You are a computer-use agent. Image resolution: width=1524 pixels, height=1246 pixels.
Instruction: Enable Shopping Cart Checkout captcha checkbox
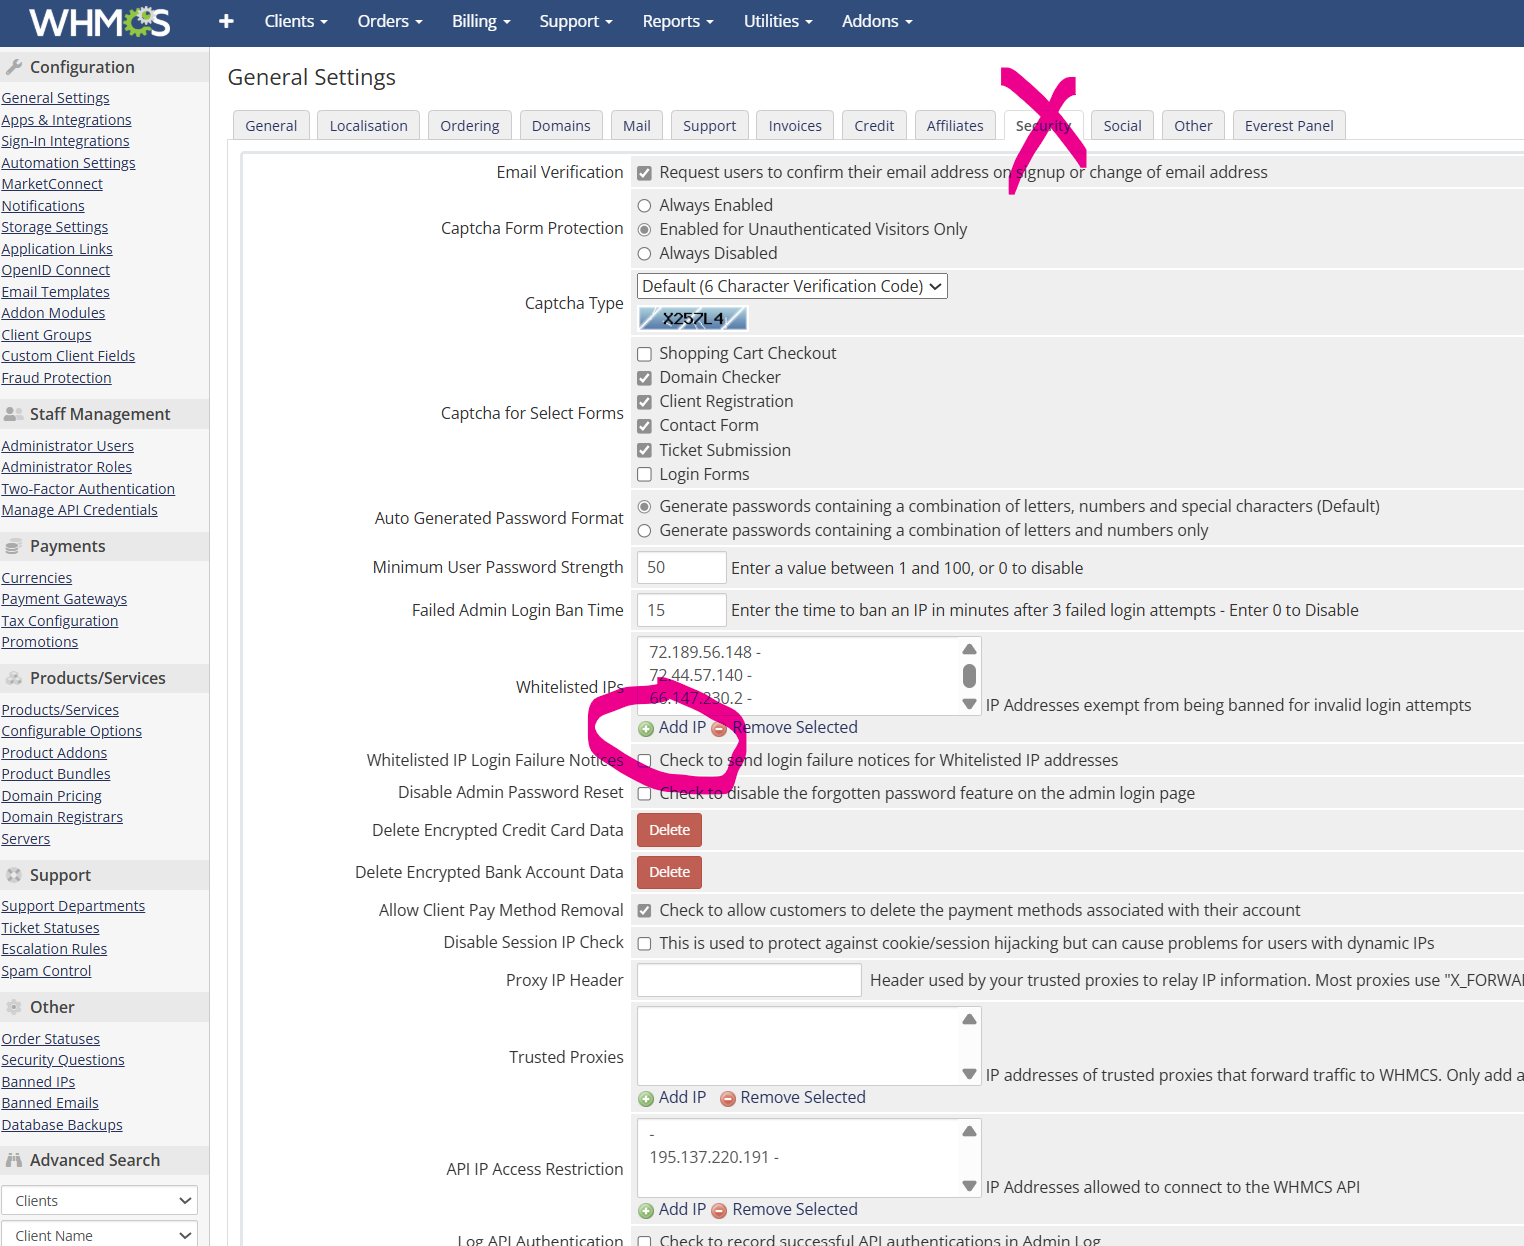point(645,354)
